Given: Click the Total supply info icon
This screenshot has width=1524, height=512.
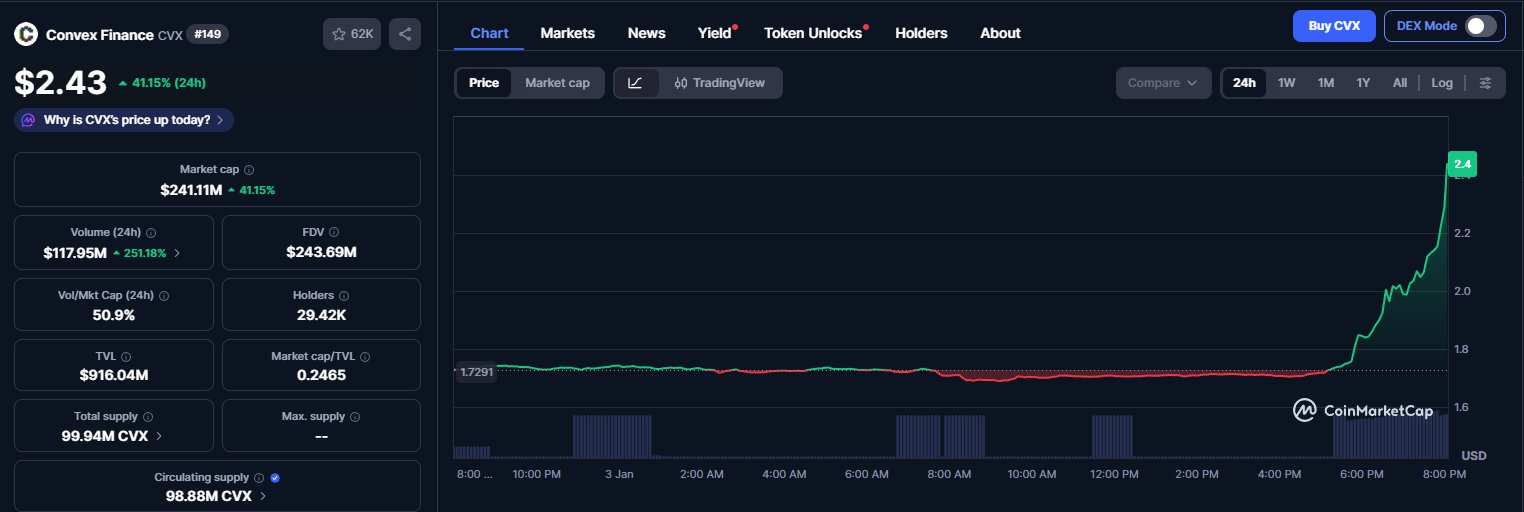Looking at the screenshot, I should (x=148, y=416).
